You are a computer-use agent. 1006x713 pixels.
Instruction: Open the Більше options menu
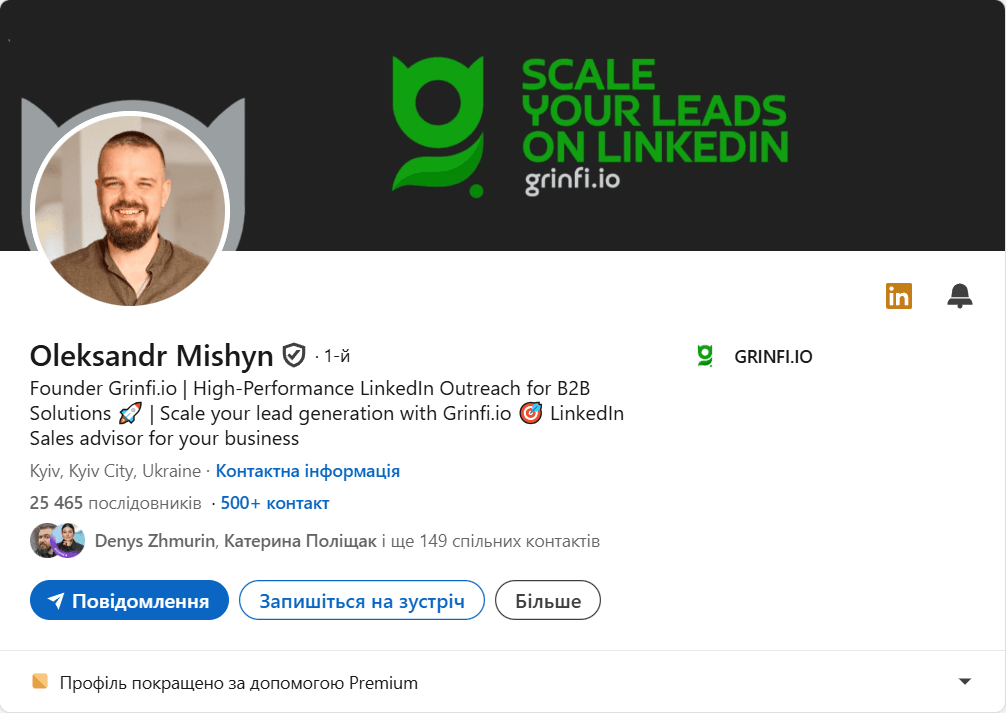click(x=548, y=601)
